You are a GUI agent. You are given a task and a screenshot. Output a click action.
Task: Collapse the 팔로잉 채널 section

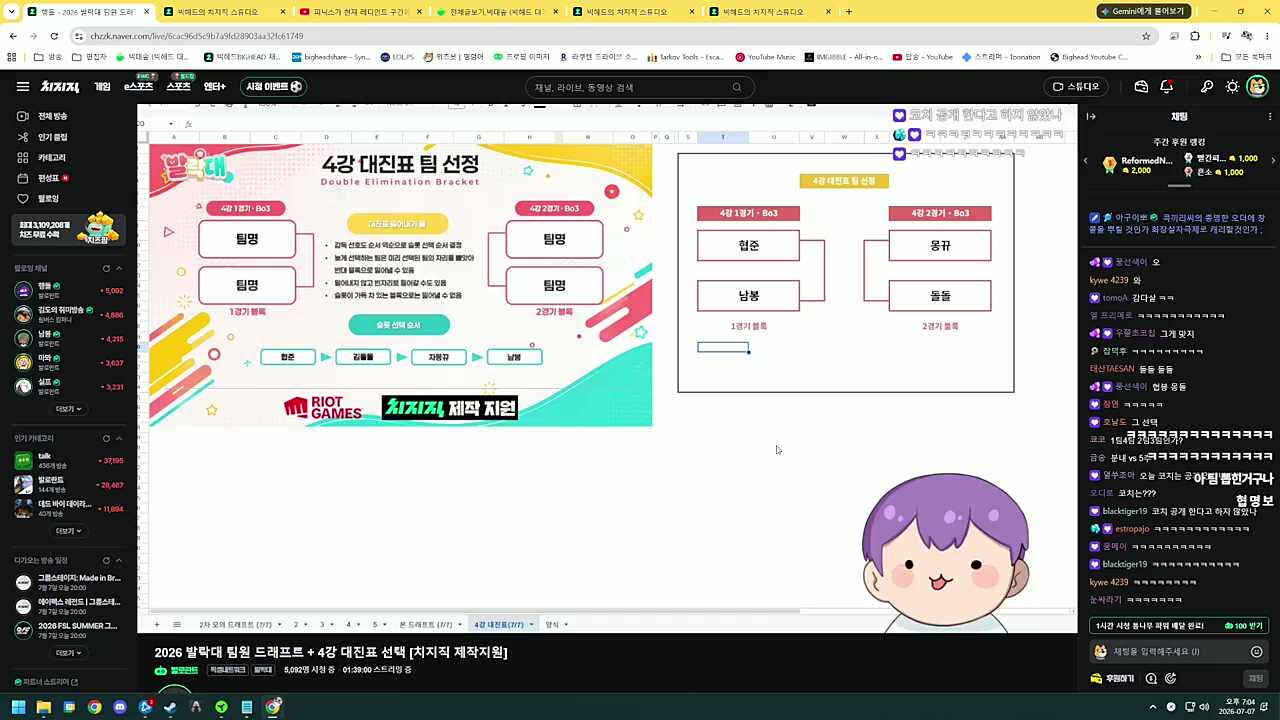pos(118,268)
